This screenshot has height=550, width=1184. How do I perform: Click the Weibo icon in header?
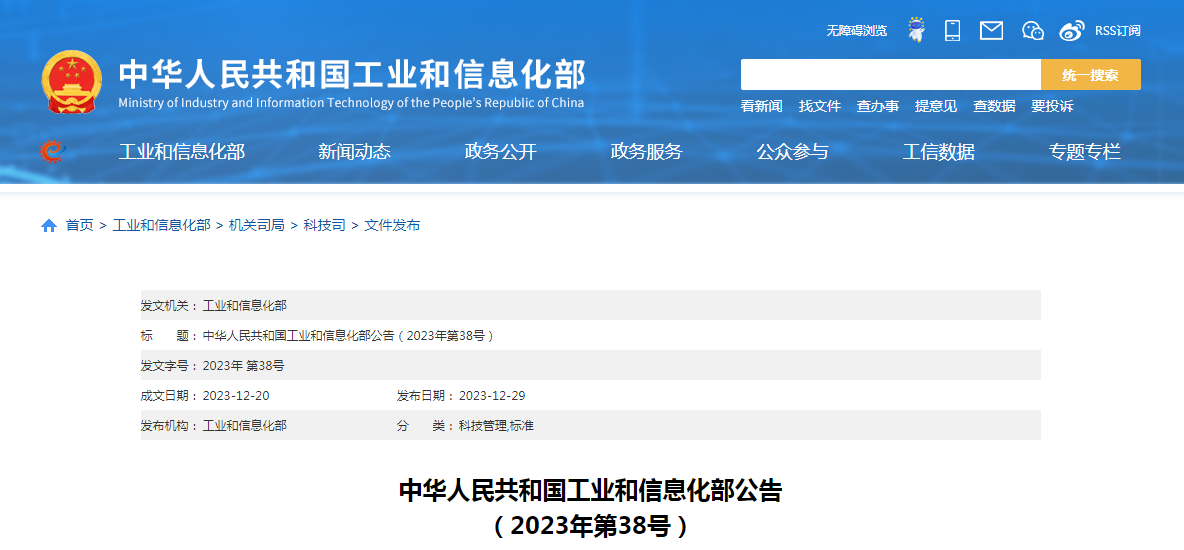[1072, 30]
